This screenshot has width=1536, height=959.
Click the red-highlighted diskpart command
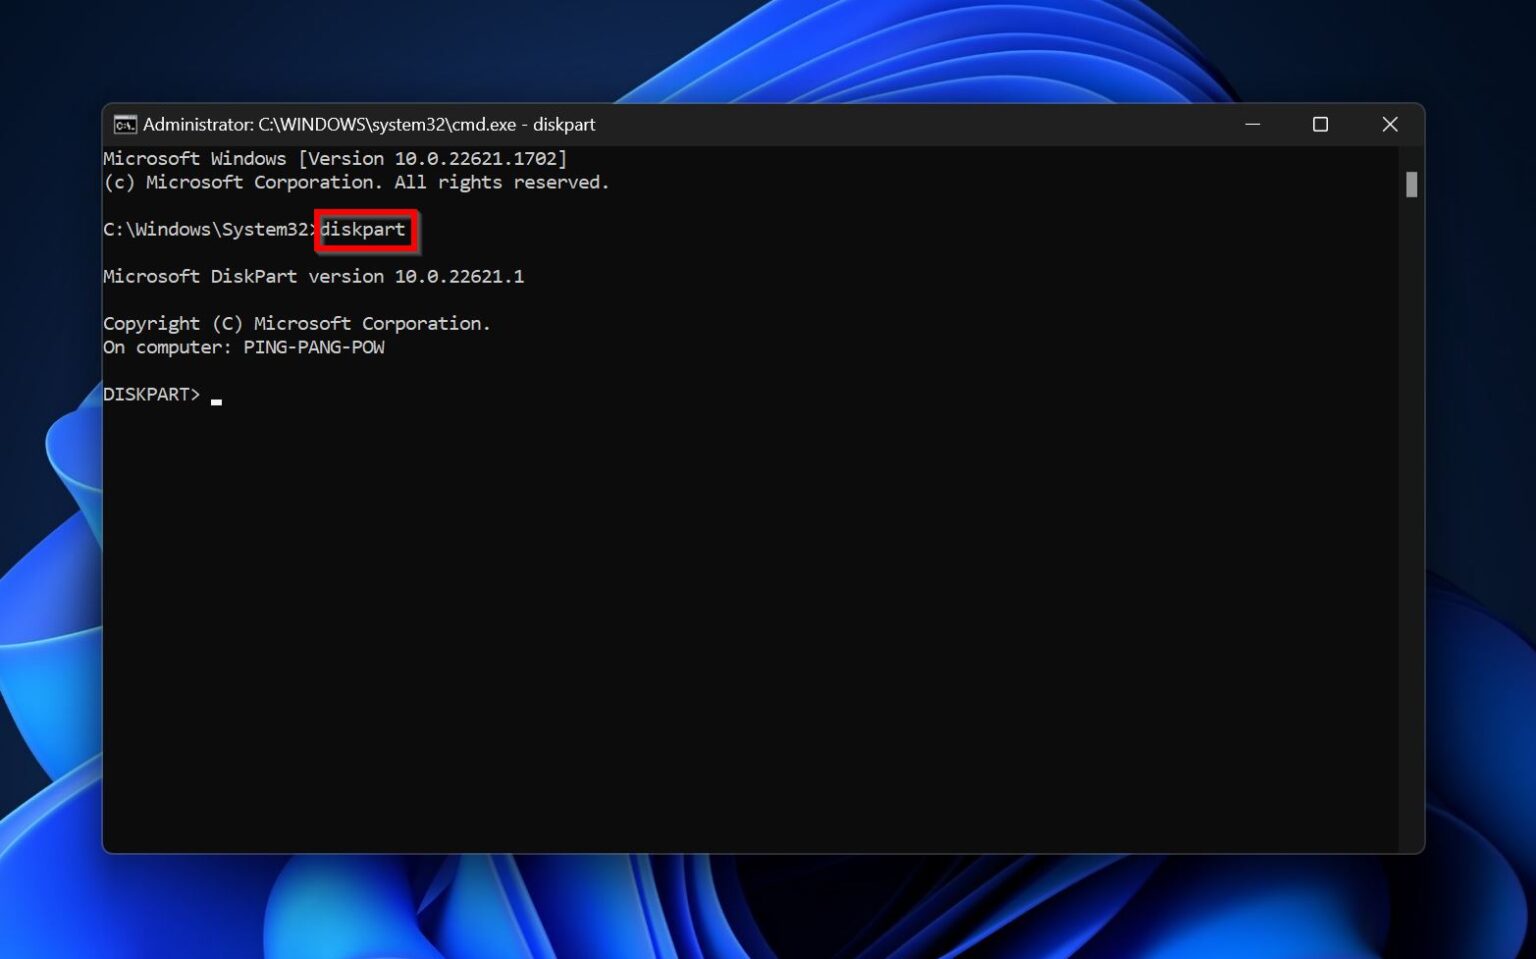364,230
